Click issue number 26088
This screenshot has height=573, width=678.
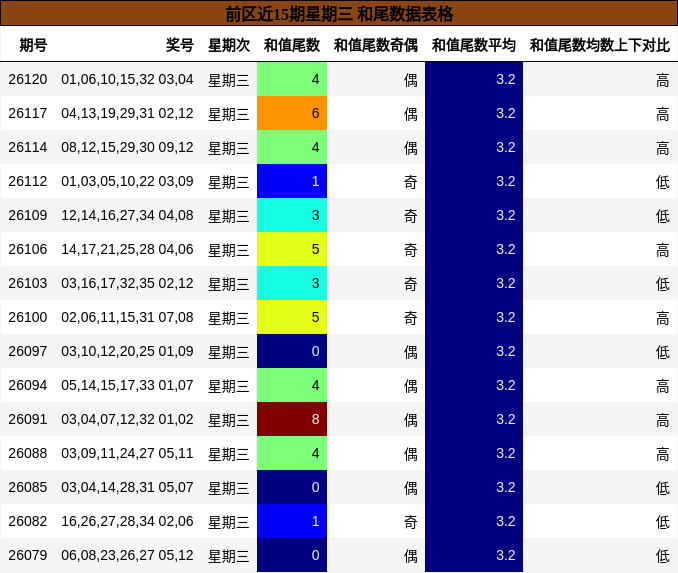coord(28,453)
